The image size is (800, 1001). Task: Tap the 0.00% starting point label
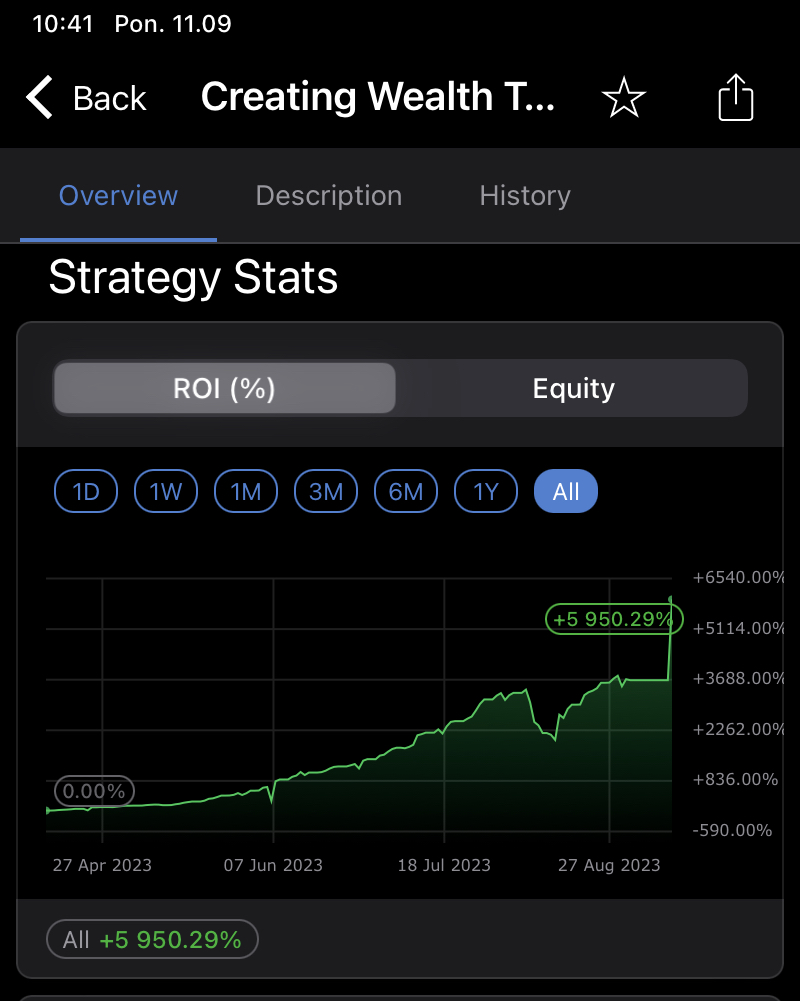(94, 792)
